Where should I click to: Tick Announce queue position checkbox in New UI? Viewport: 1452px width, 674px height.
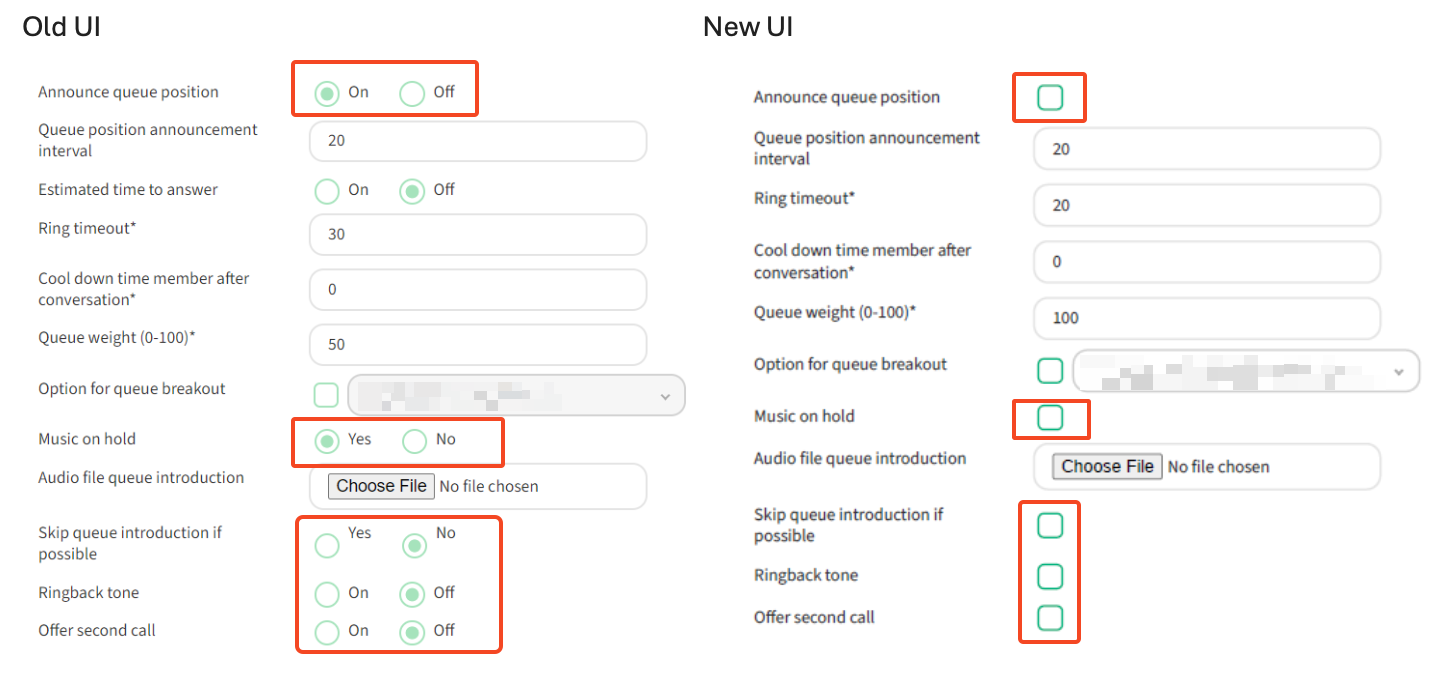(1049, 98)
